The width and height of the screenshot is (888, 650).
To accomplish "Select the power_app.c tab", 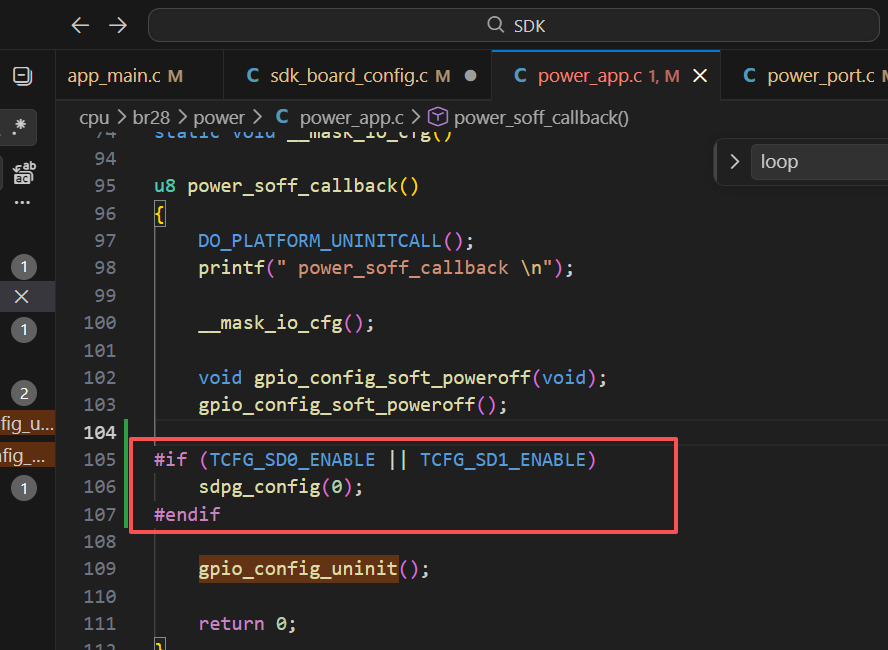I will [606, 76].
